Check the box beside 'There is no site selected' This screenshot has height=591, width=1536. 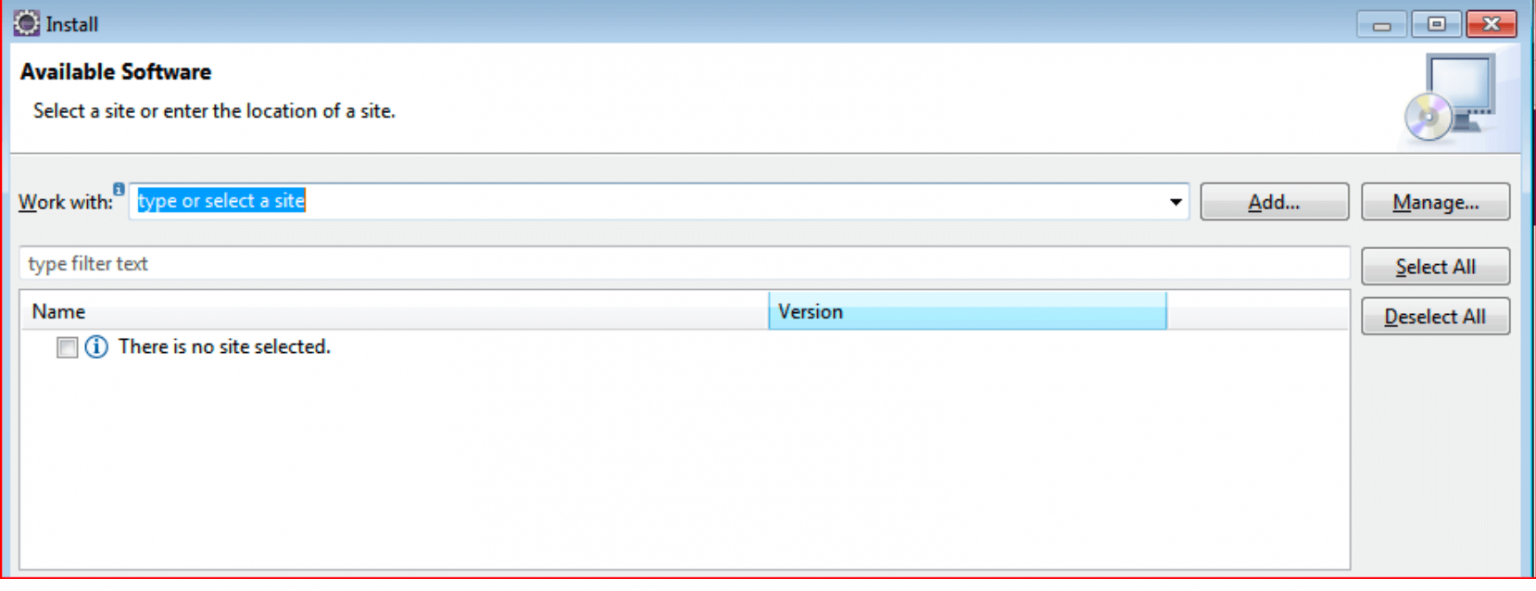(x=66, y=347)
